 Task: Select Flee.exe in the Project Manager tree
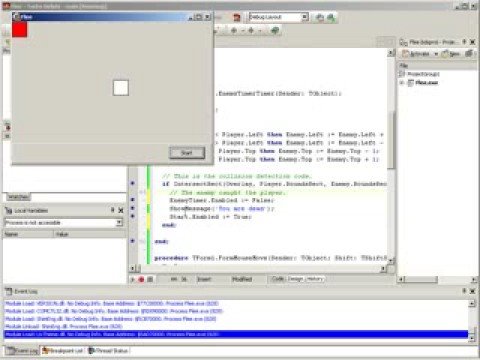(x=426, y=82)
